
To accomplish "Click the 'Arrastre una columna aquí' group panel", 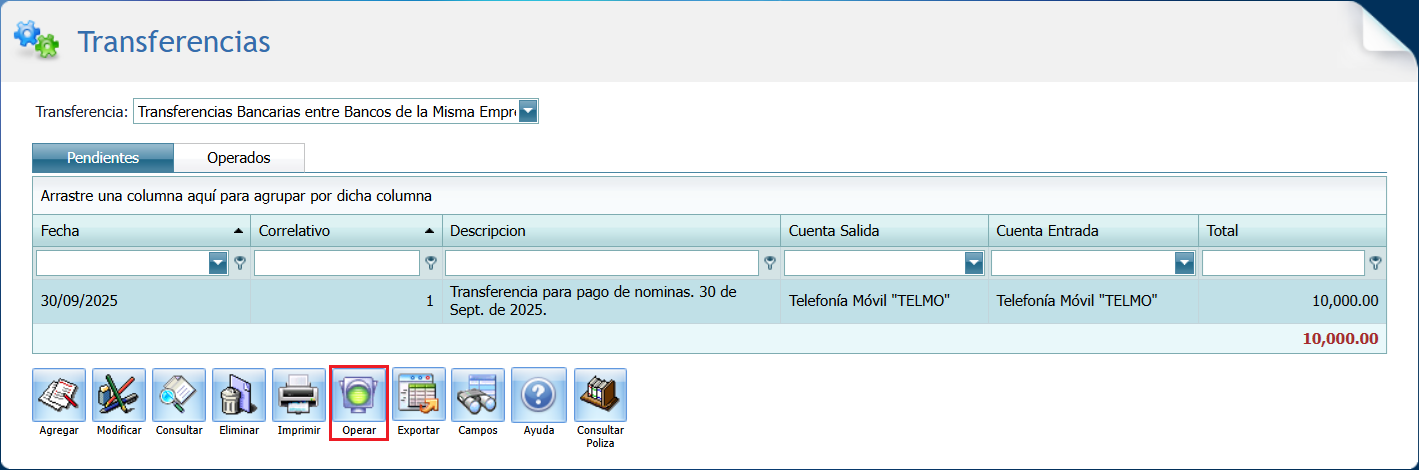I will tap(709, 196).
